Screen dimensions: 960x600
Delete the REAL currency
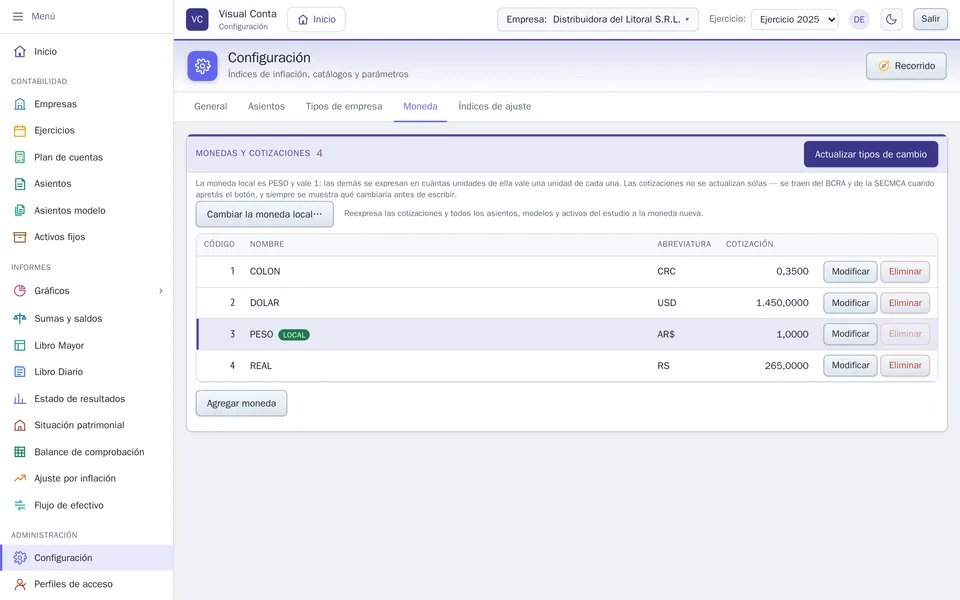(x=905, y=366)
